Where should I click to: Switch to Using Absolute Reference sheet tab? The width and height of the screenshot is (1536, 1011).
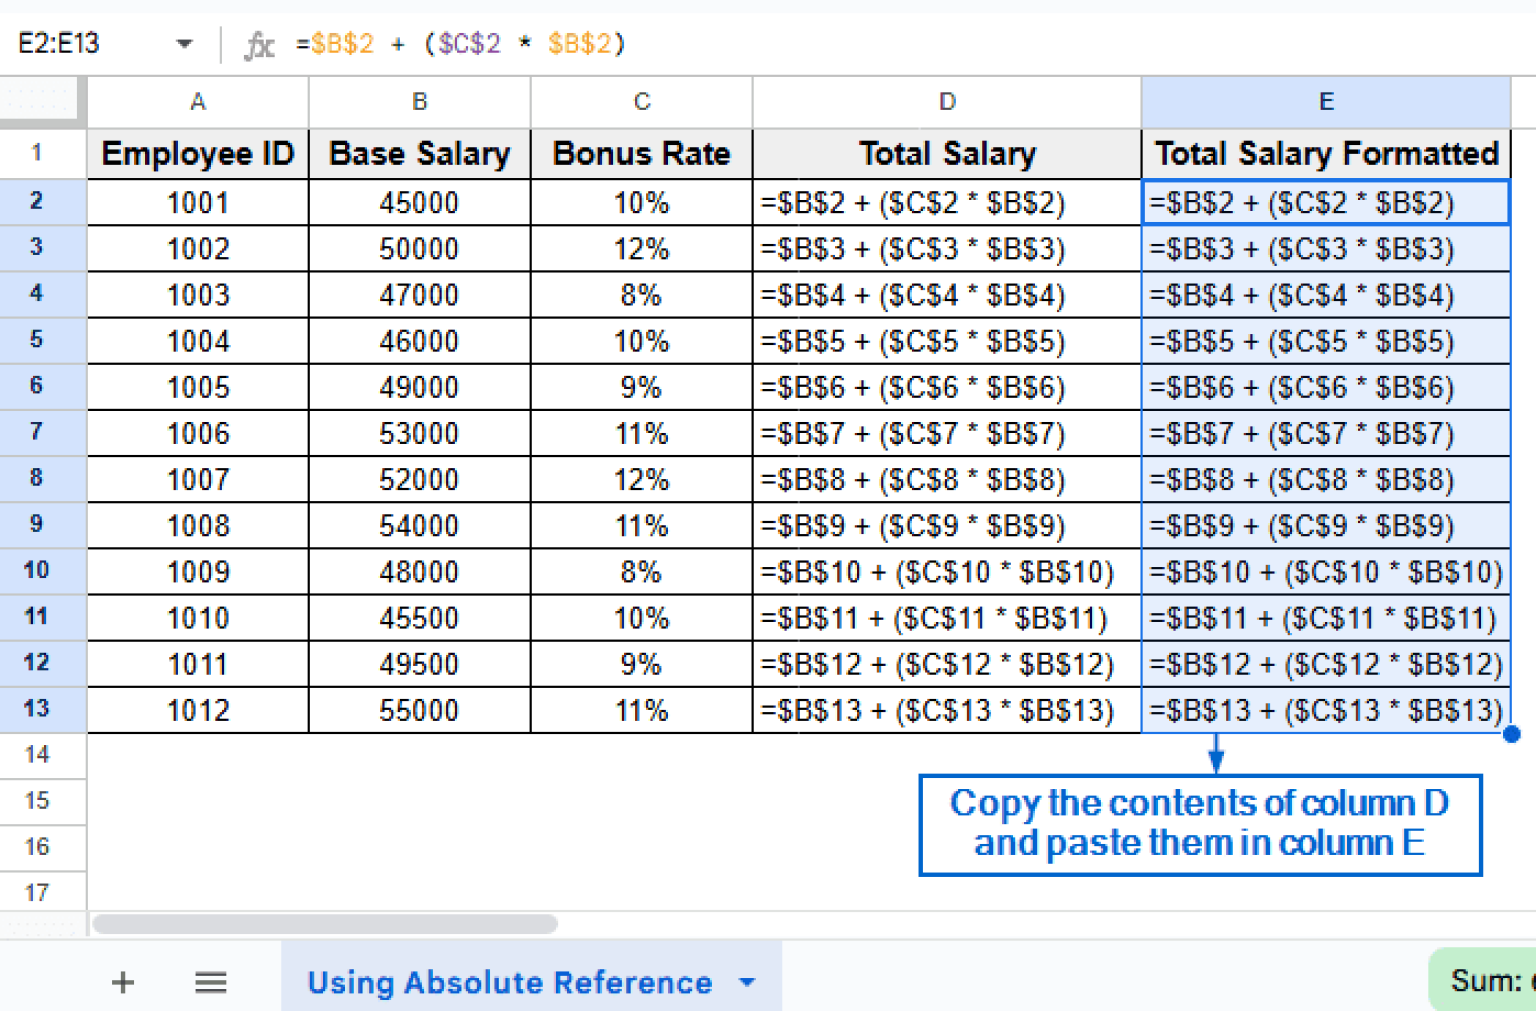pos(509,982)
